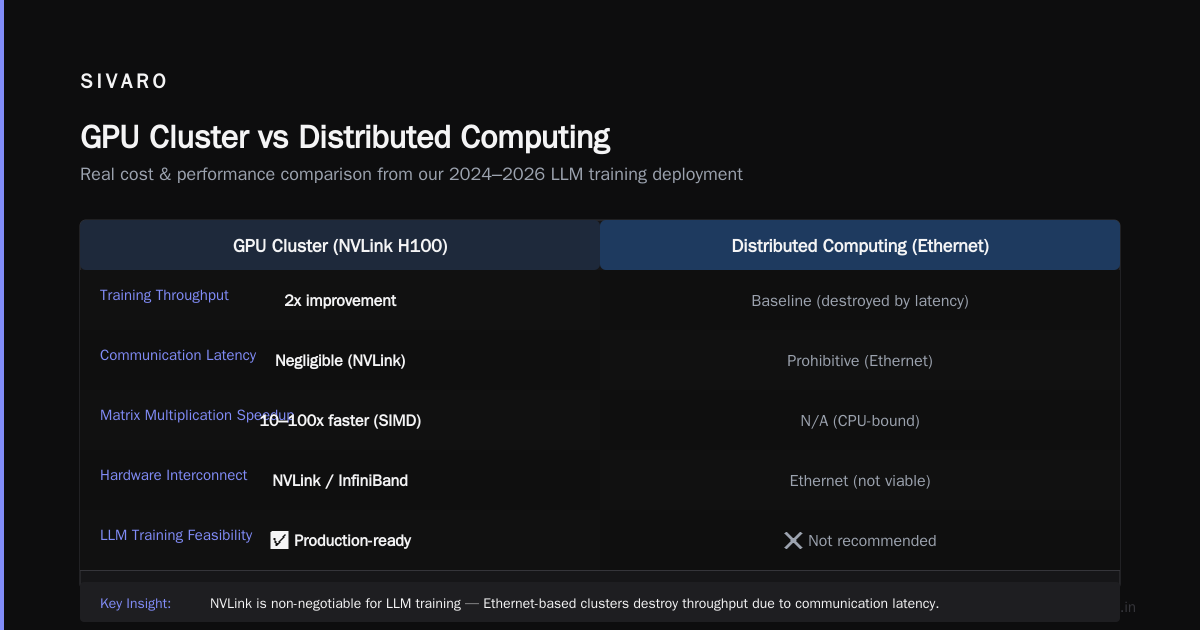Click the 'Matrix Multiplication Speedup' row label
The image size is (1200, 630).
point(197,415)
